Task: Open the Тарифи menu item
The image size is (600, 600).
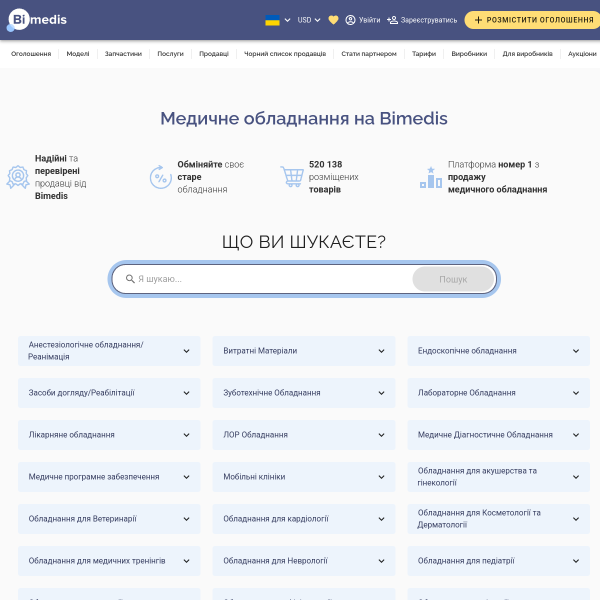Action: pos(424,54)
